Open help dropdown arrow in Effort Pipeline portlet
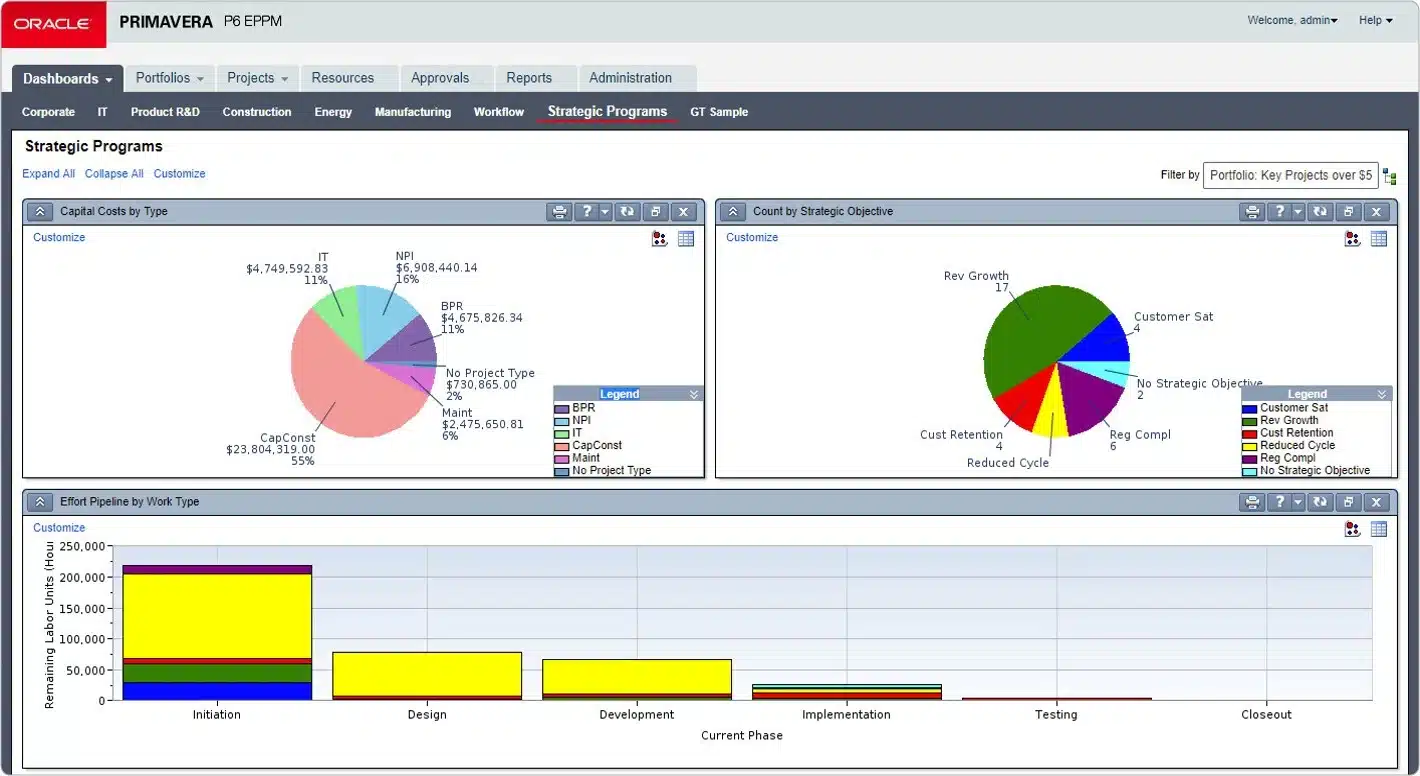1420x776 pixels. 1296,502
